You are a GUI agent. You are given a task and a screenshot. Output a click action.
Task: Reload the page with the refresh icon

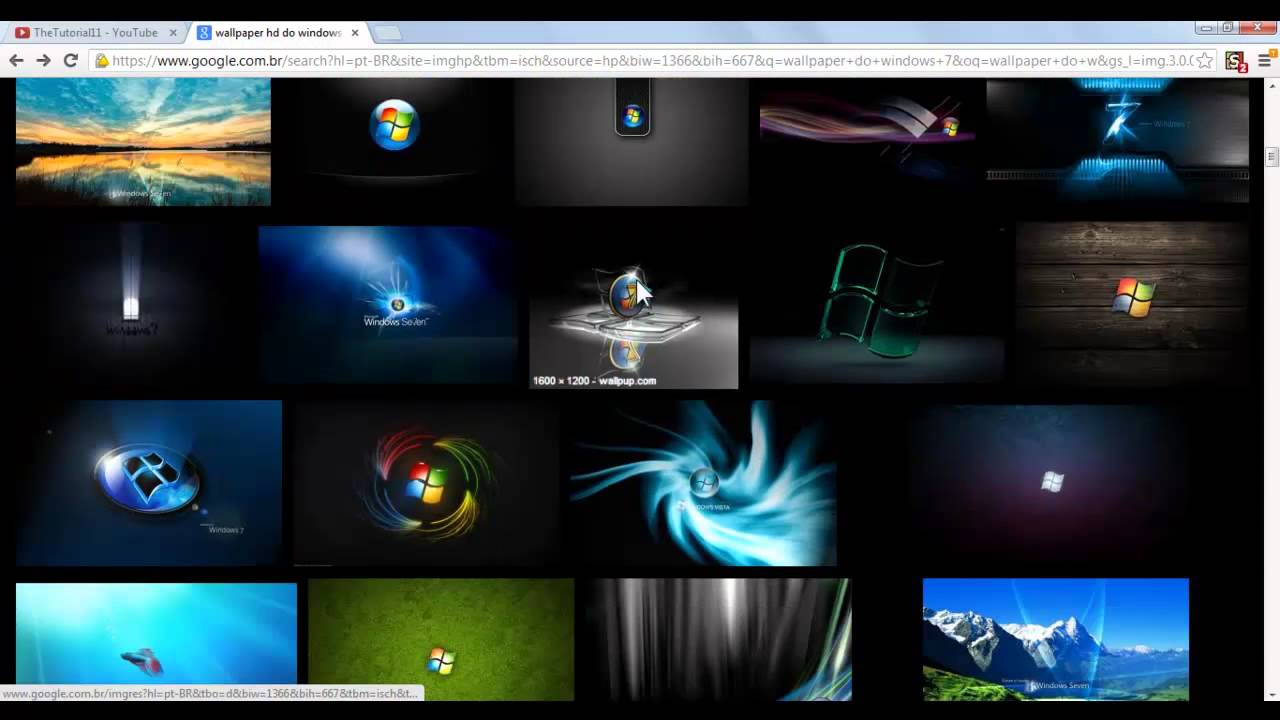(70, 61)
